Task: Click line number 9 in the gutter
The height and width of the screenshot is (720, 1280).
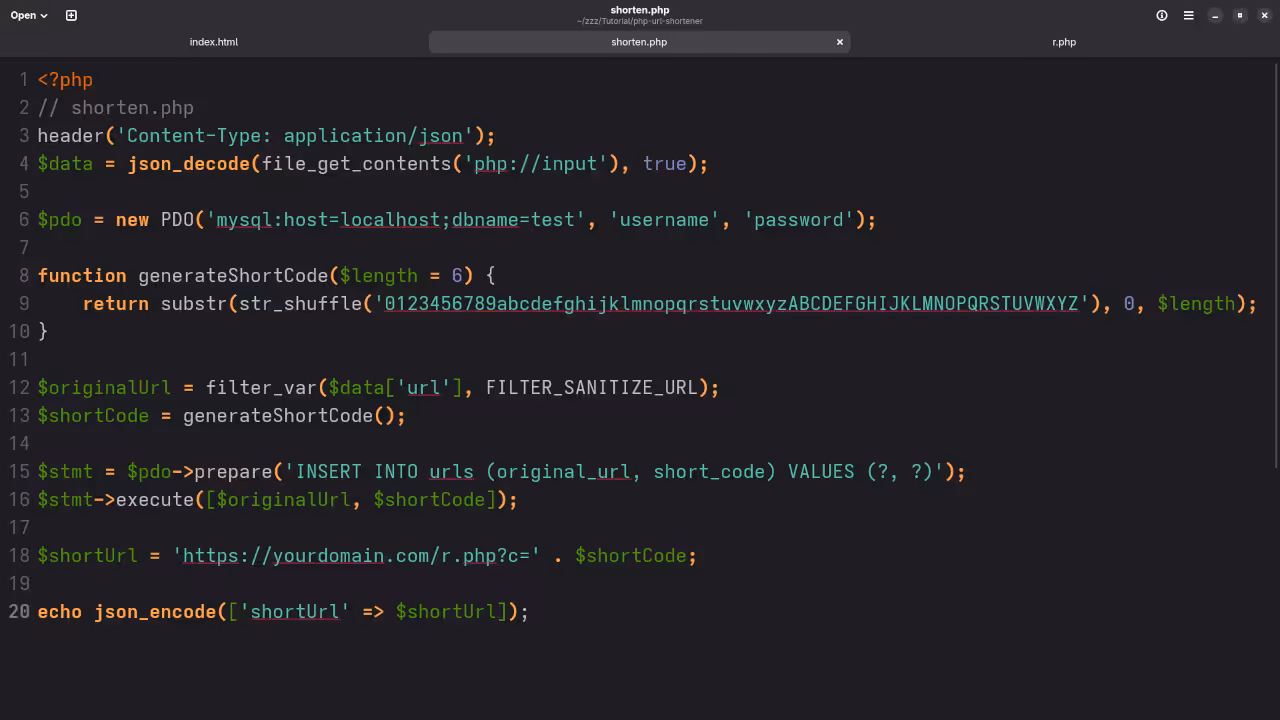Action: click(x=22, y=303)
